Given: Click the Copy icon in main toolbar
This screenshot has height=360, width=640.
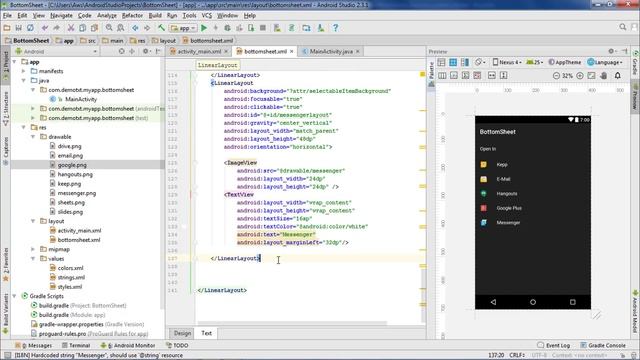Looking at the screenshot, I should click(x=82, y=28).
